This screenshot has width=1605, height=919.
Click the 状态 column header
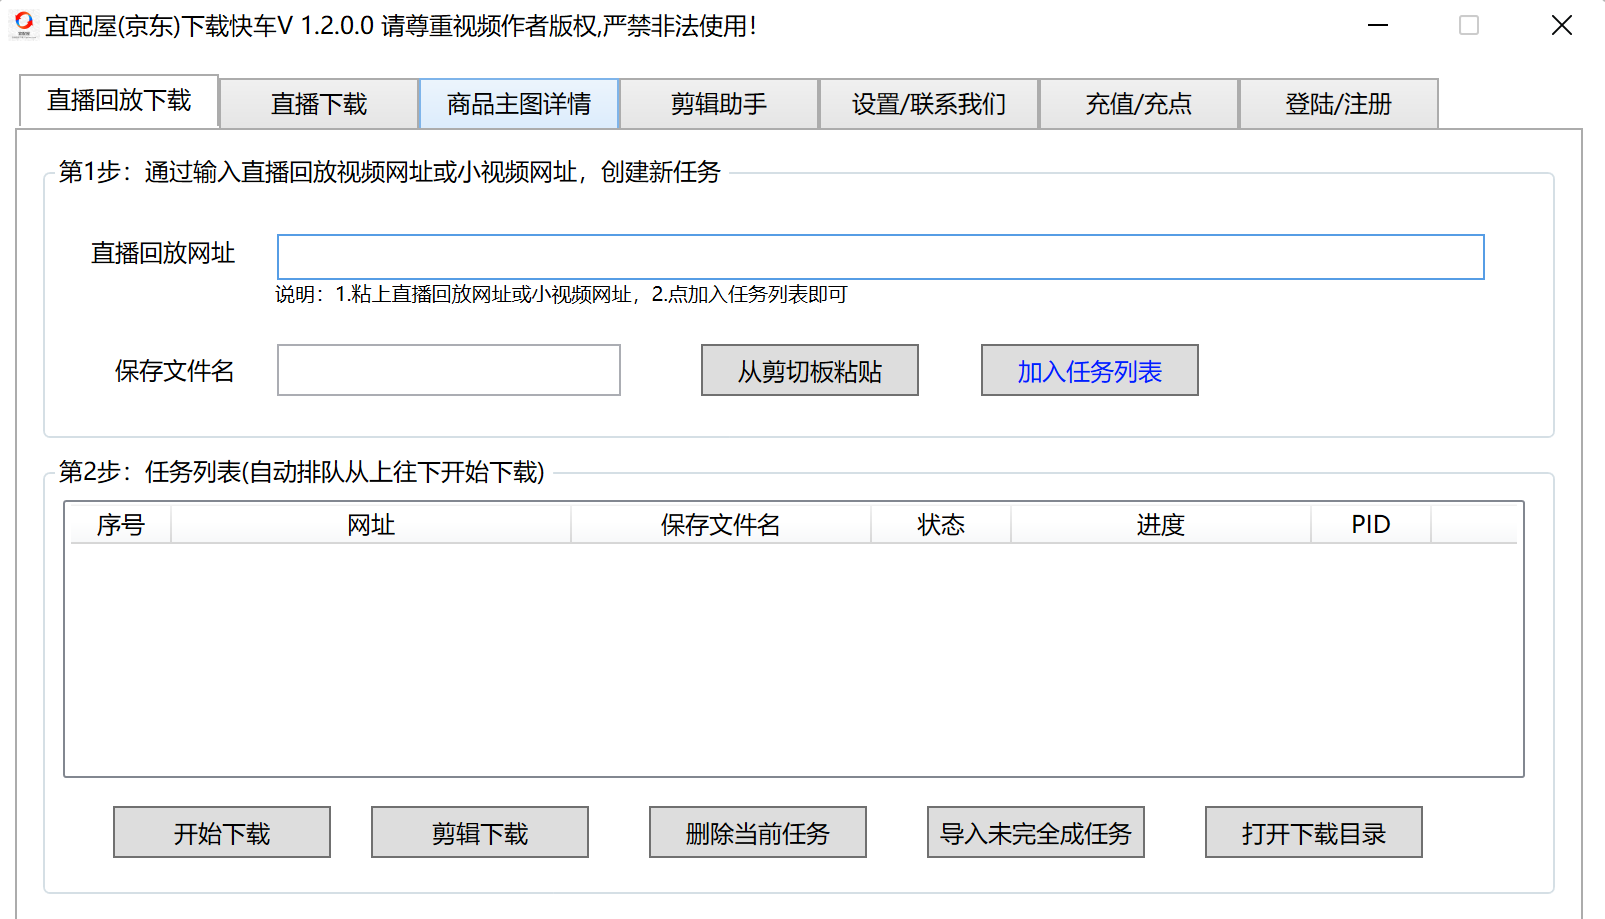pos(941,524)
